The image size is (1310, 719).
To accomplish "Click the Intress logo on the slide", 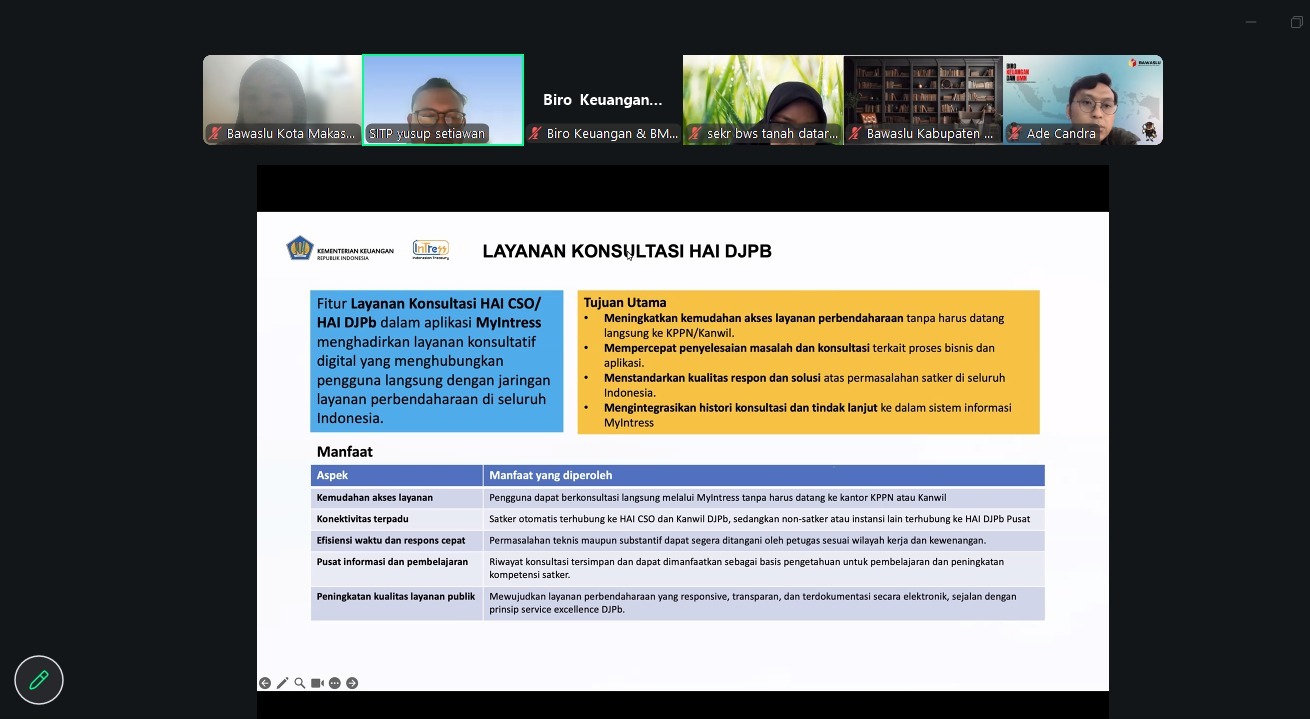I will click(431, 250).
